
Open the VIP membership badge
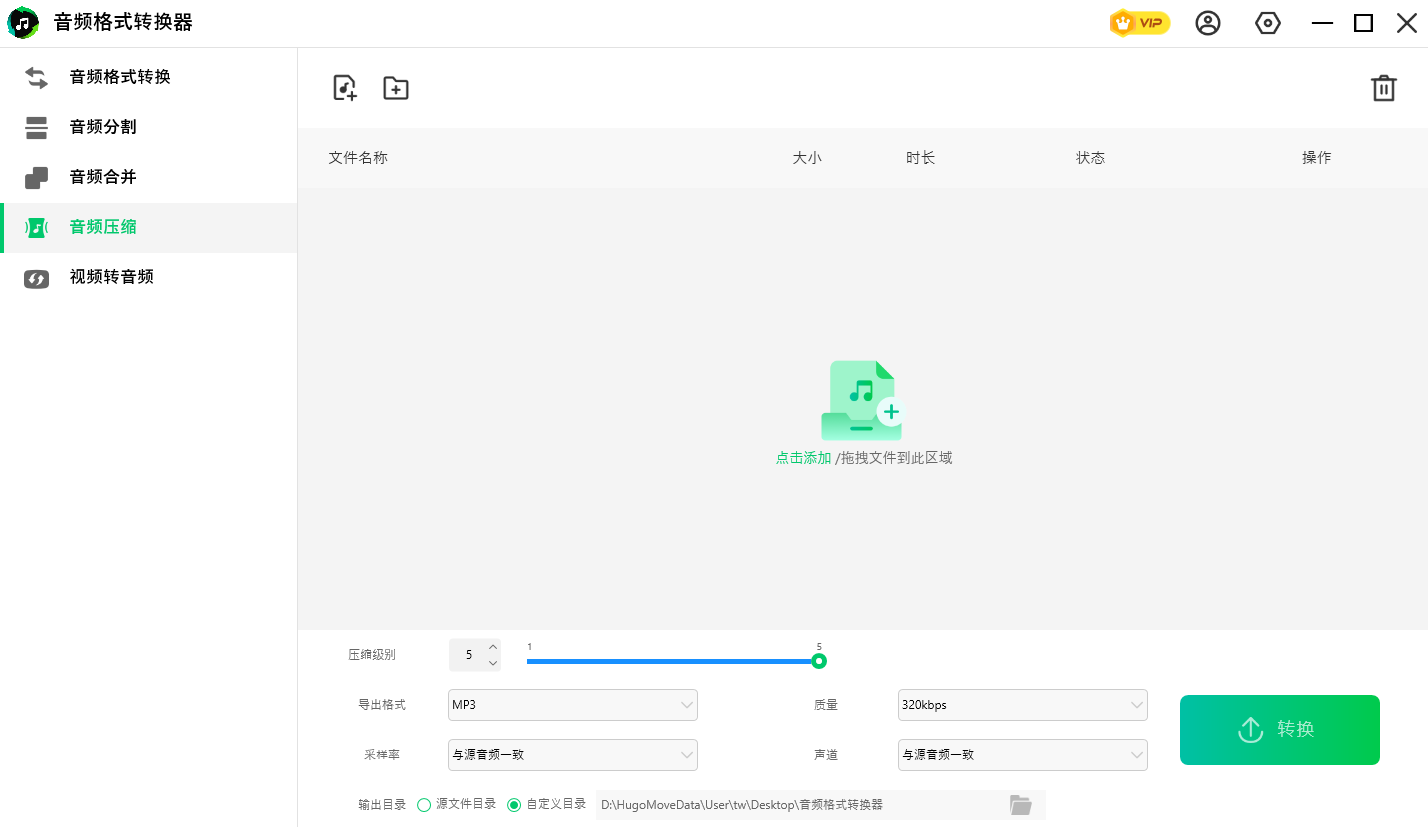[1140, 23]
